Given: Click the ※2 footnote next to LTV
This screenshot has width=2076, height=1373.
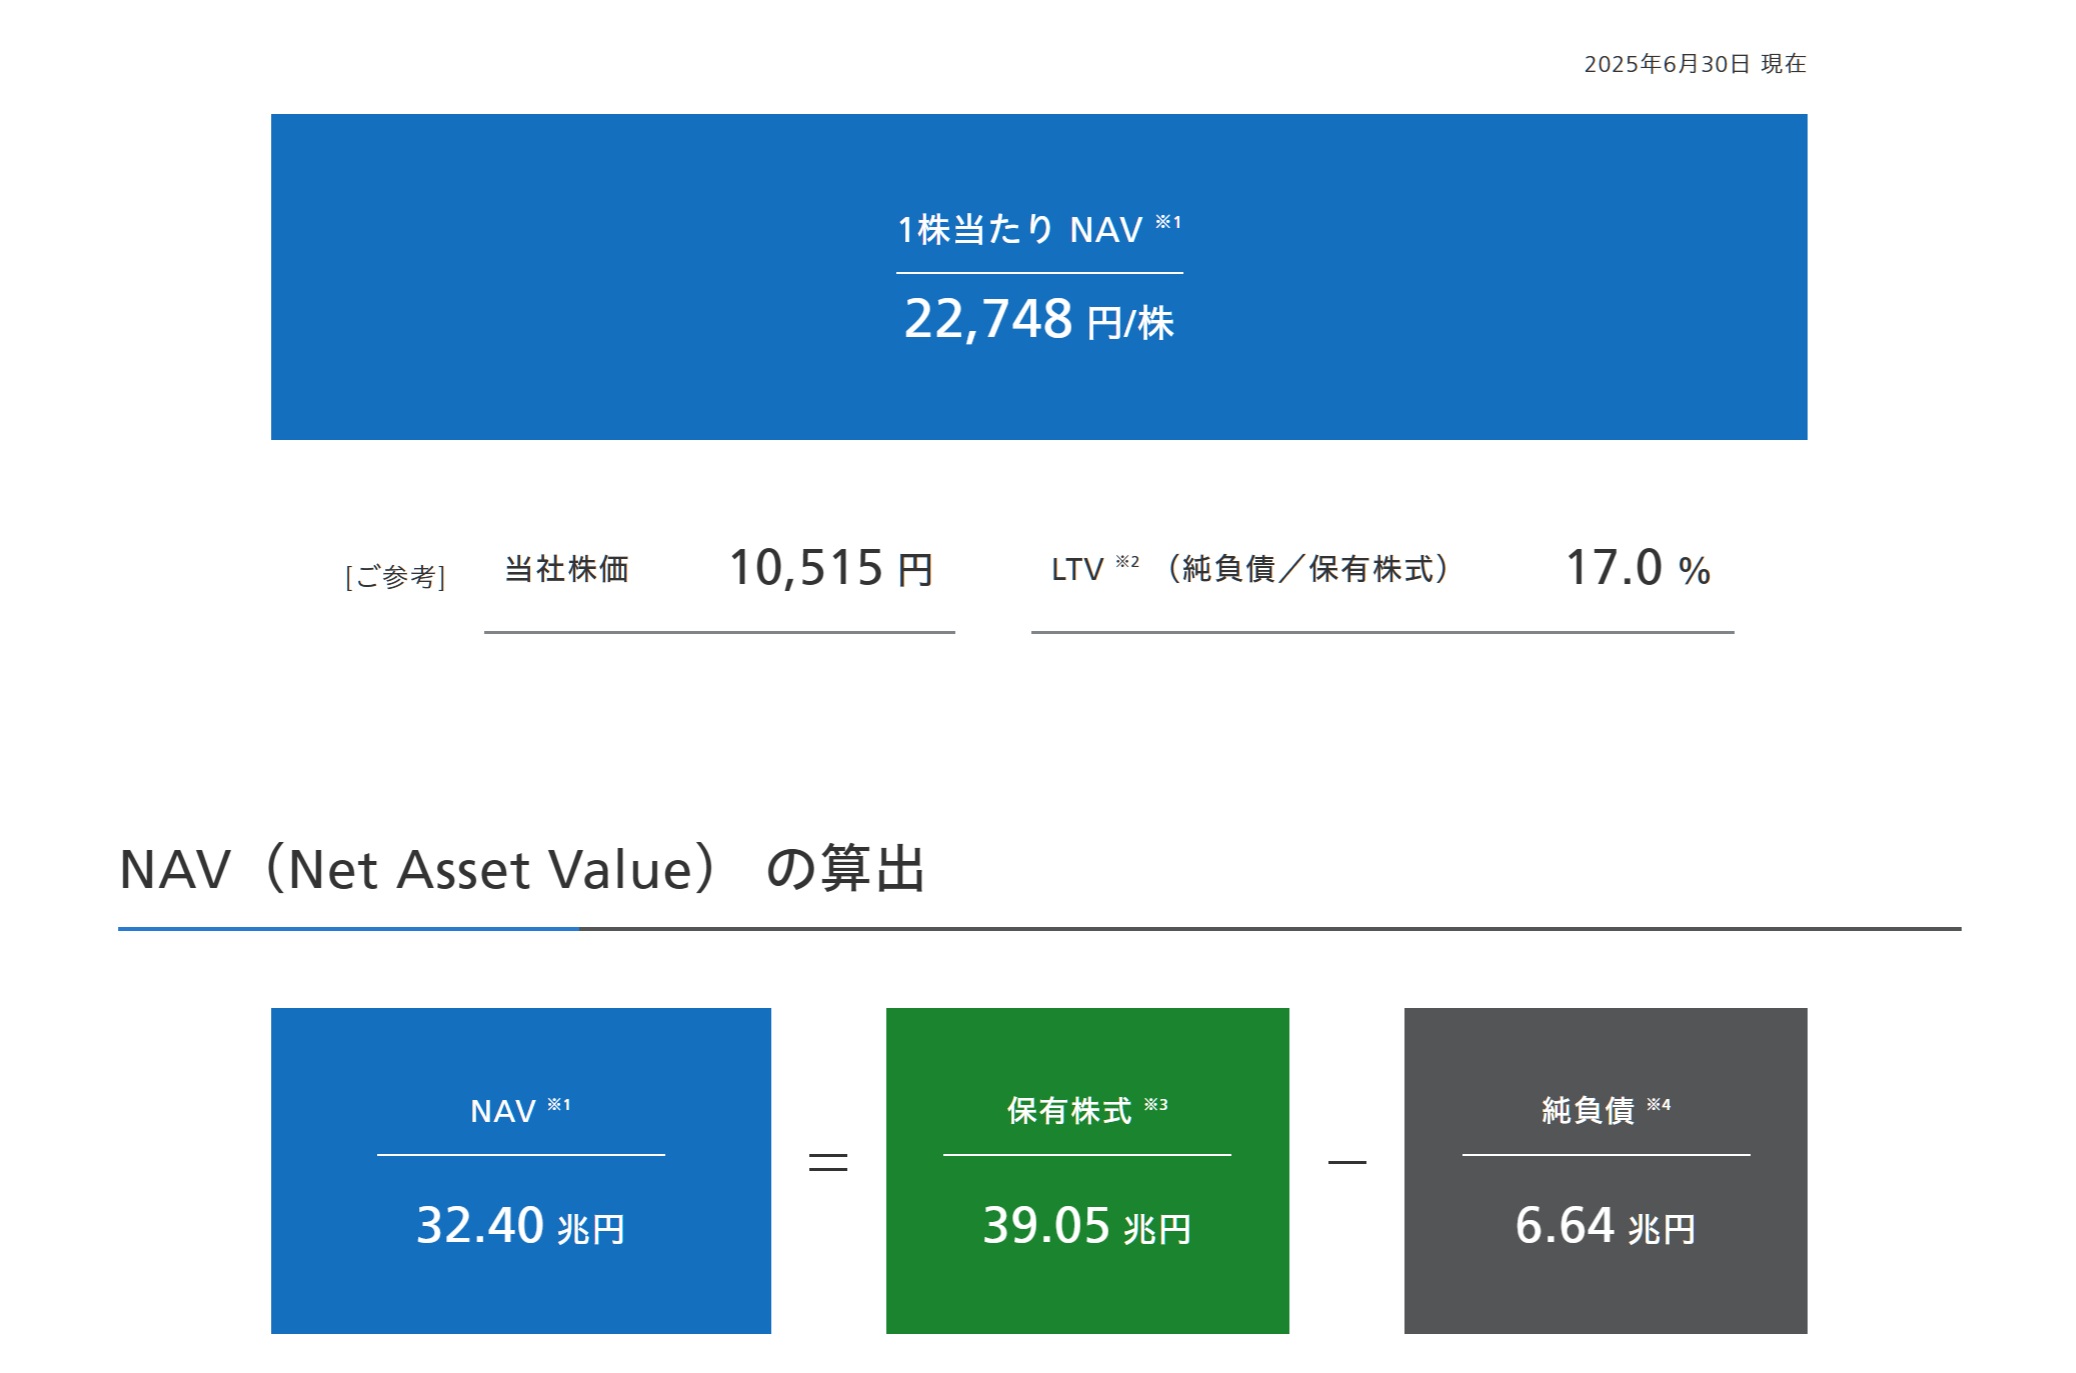Looking at the screenshot, I should click(1127, 562).
